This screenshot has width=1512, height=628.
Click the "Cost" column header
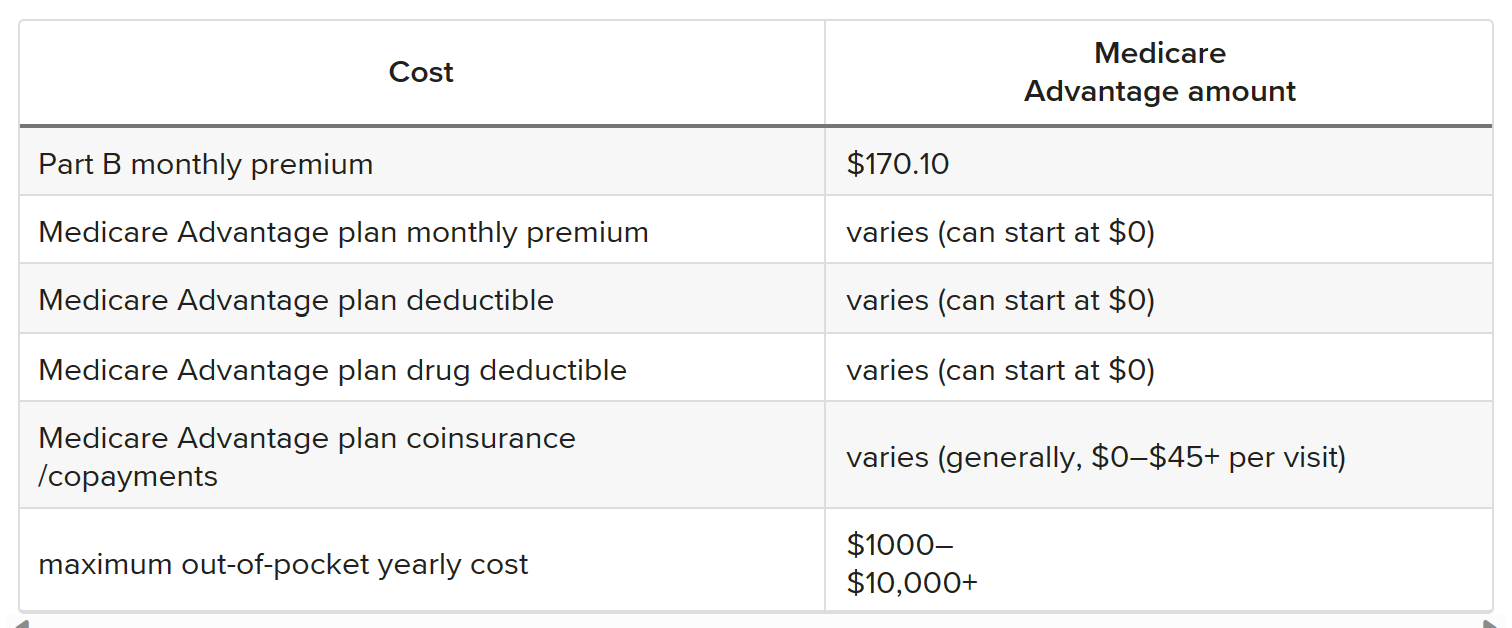[421, 72]
